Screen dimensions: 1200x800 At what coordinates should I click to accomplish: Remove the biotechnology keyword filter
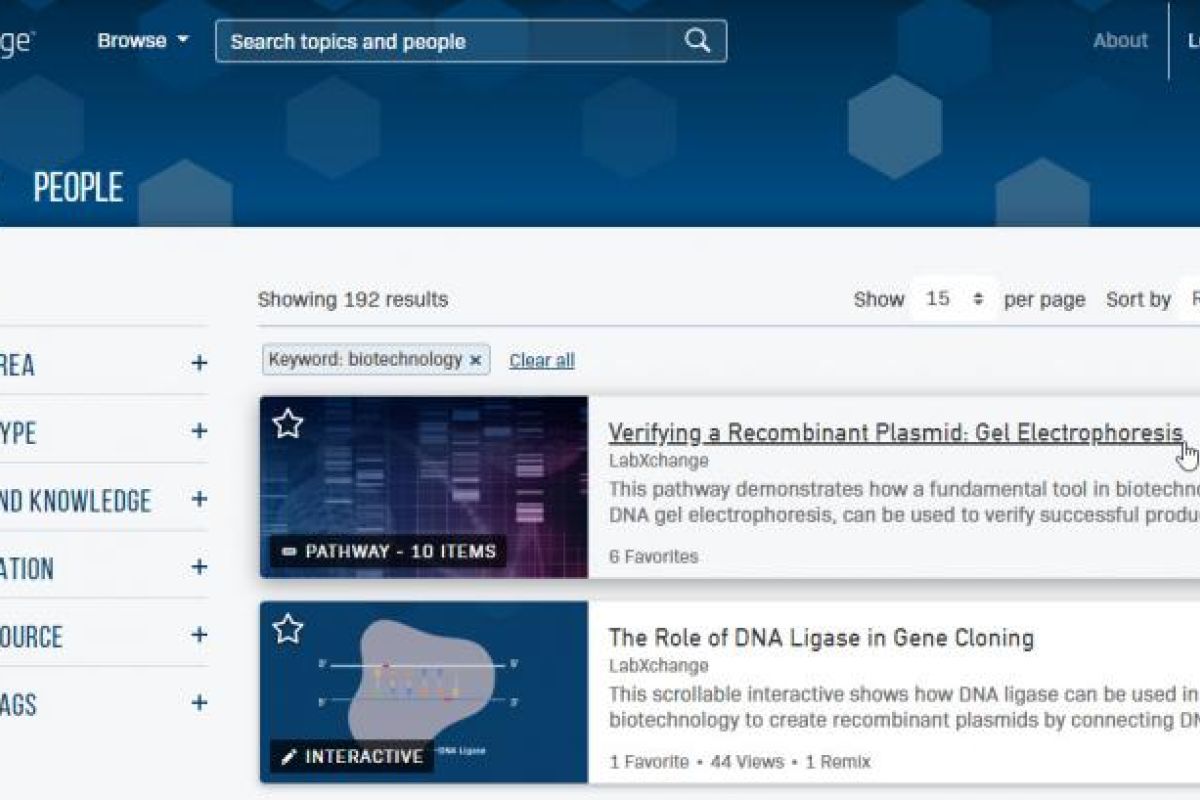coord(476,360)
